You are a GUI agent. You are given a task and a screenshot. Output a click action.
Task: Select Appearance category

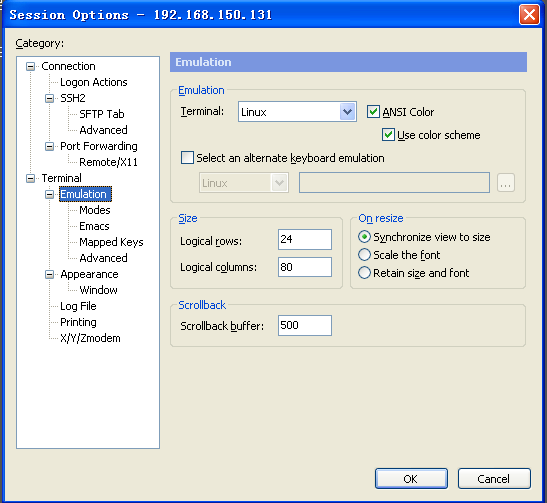tap(89, 274)
